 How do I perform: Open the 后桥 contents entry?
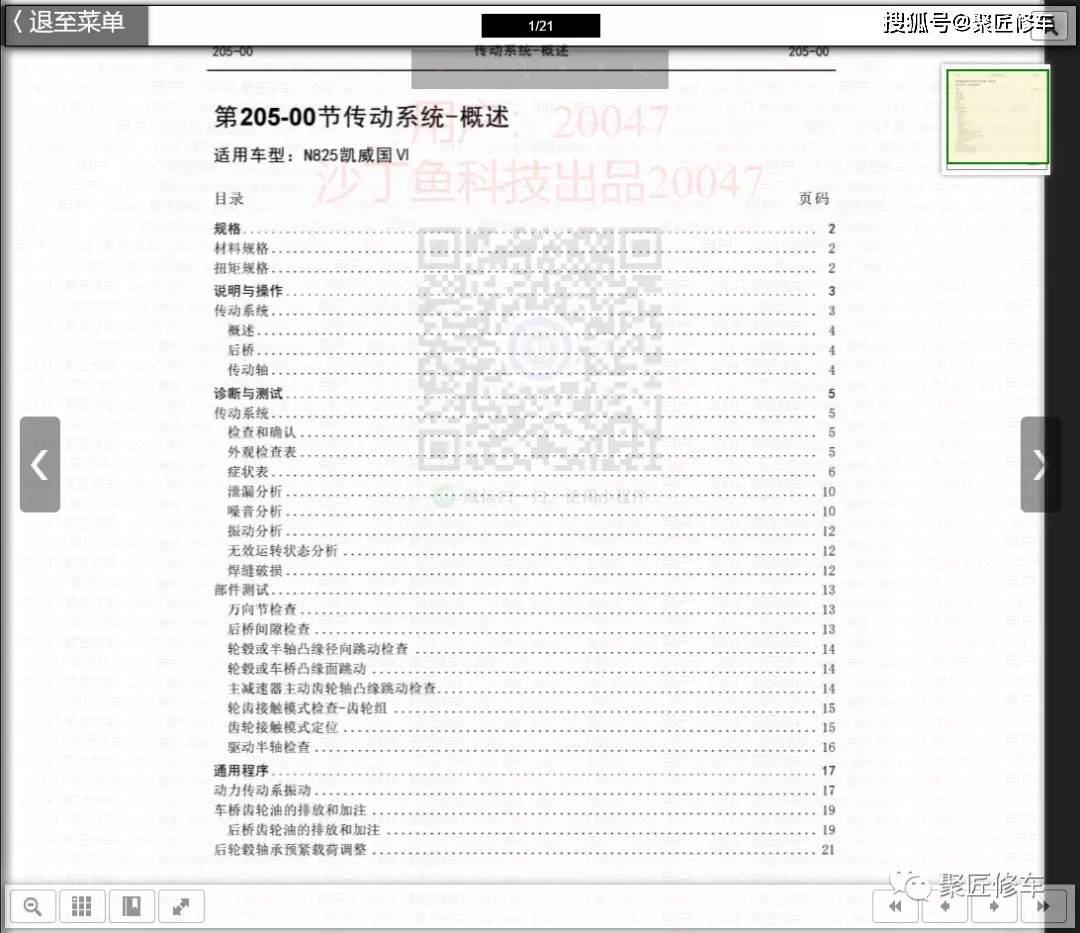tap(531, 350)
